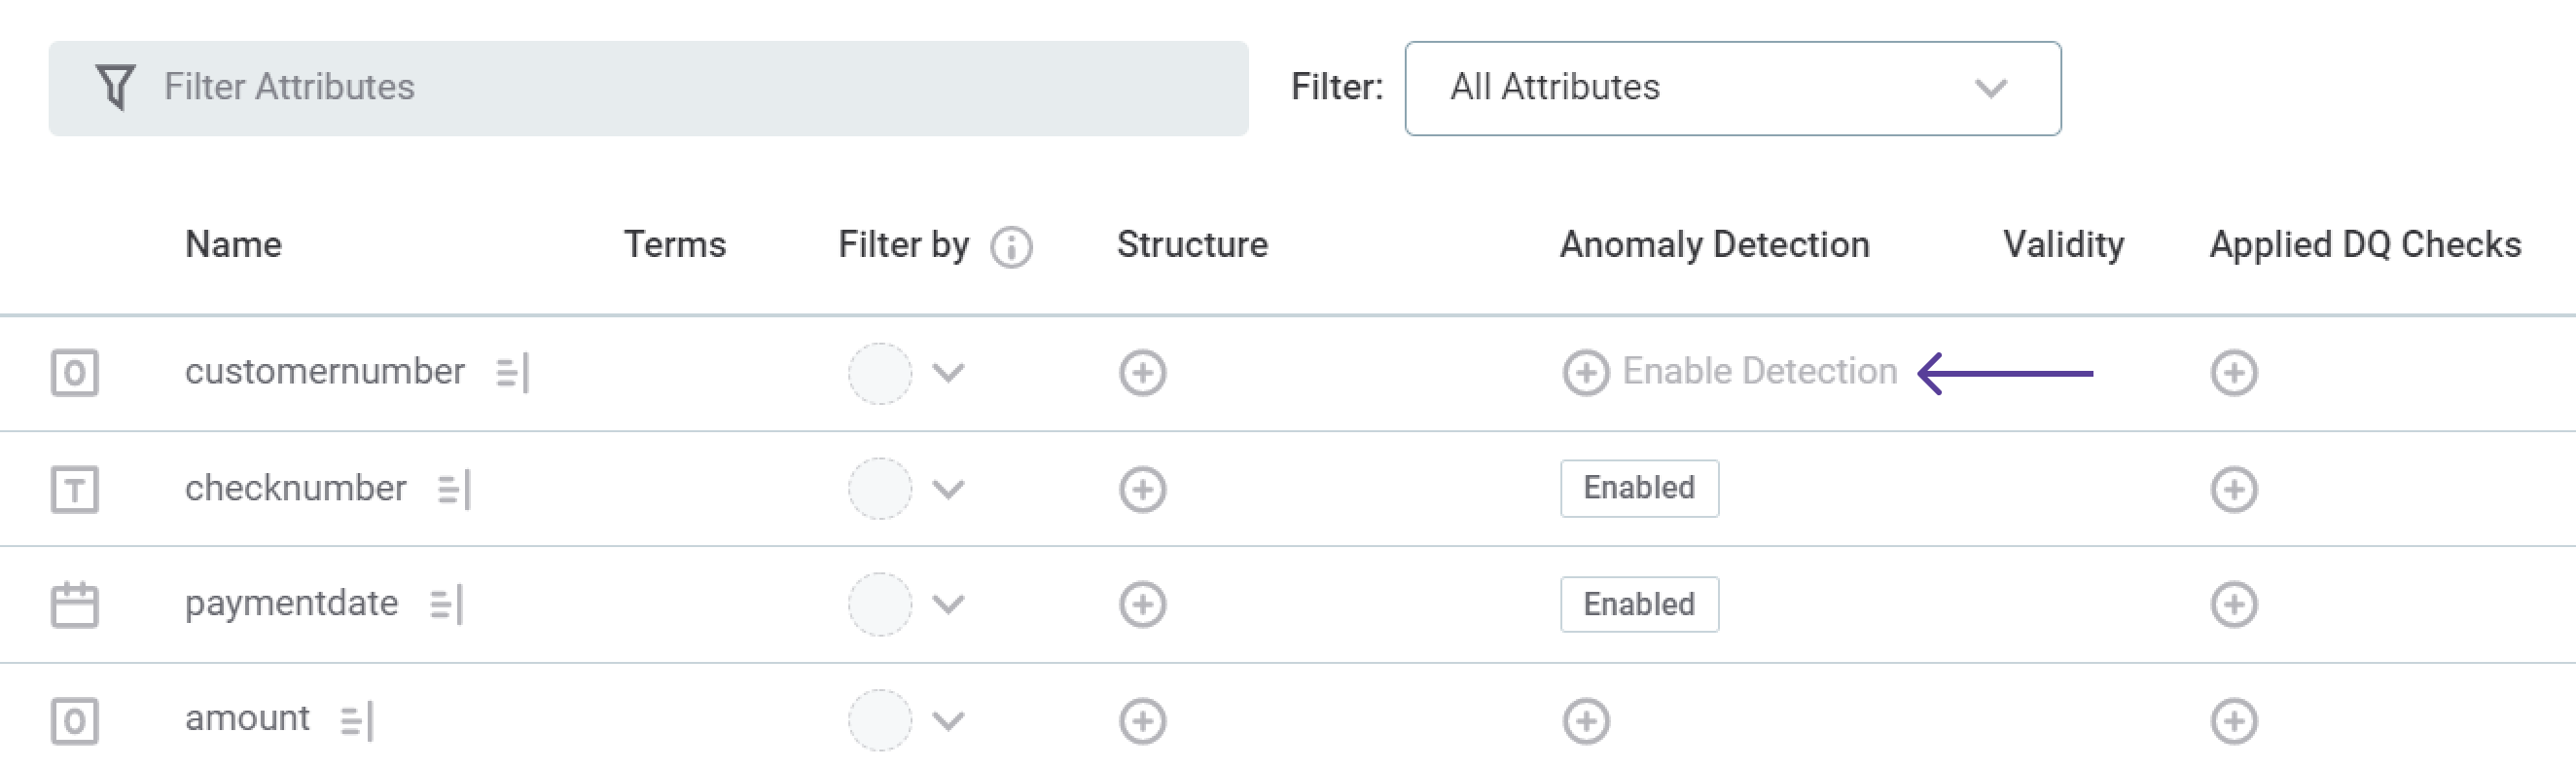Click the Anomaly Detection column header
Screen dimensions: 2576x769
point(1714,245)
